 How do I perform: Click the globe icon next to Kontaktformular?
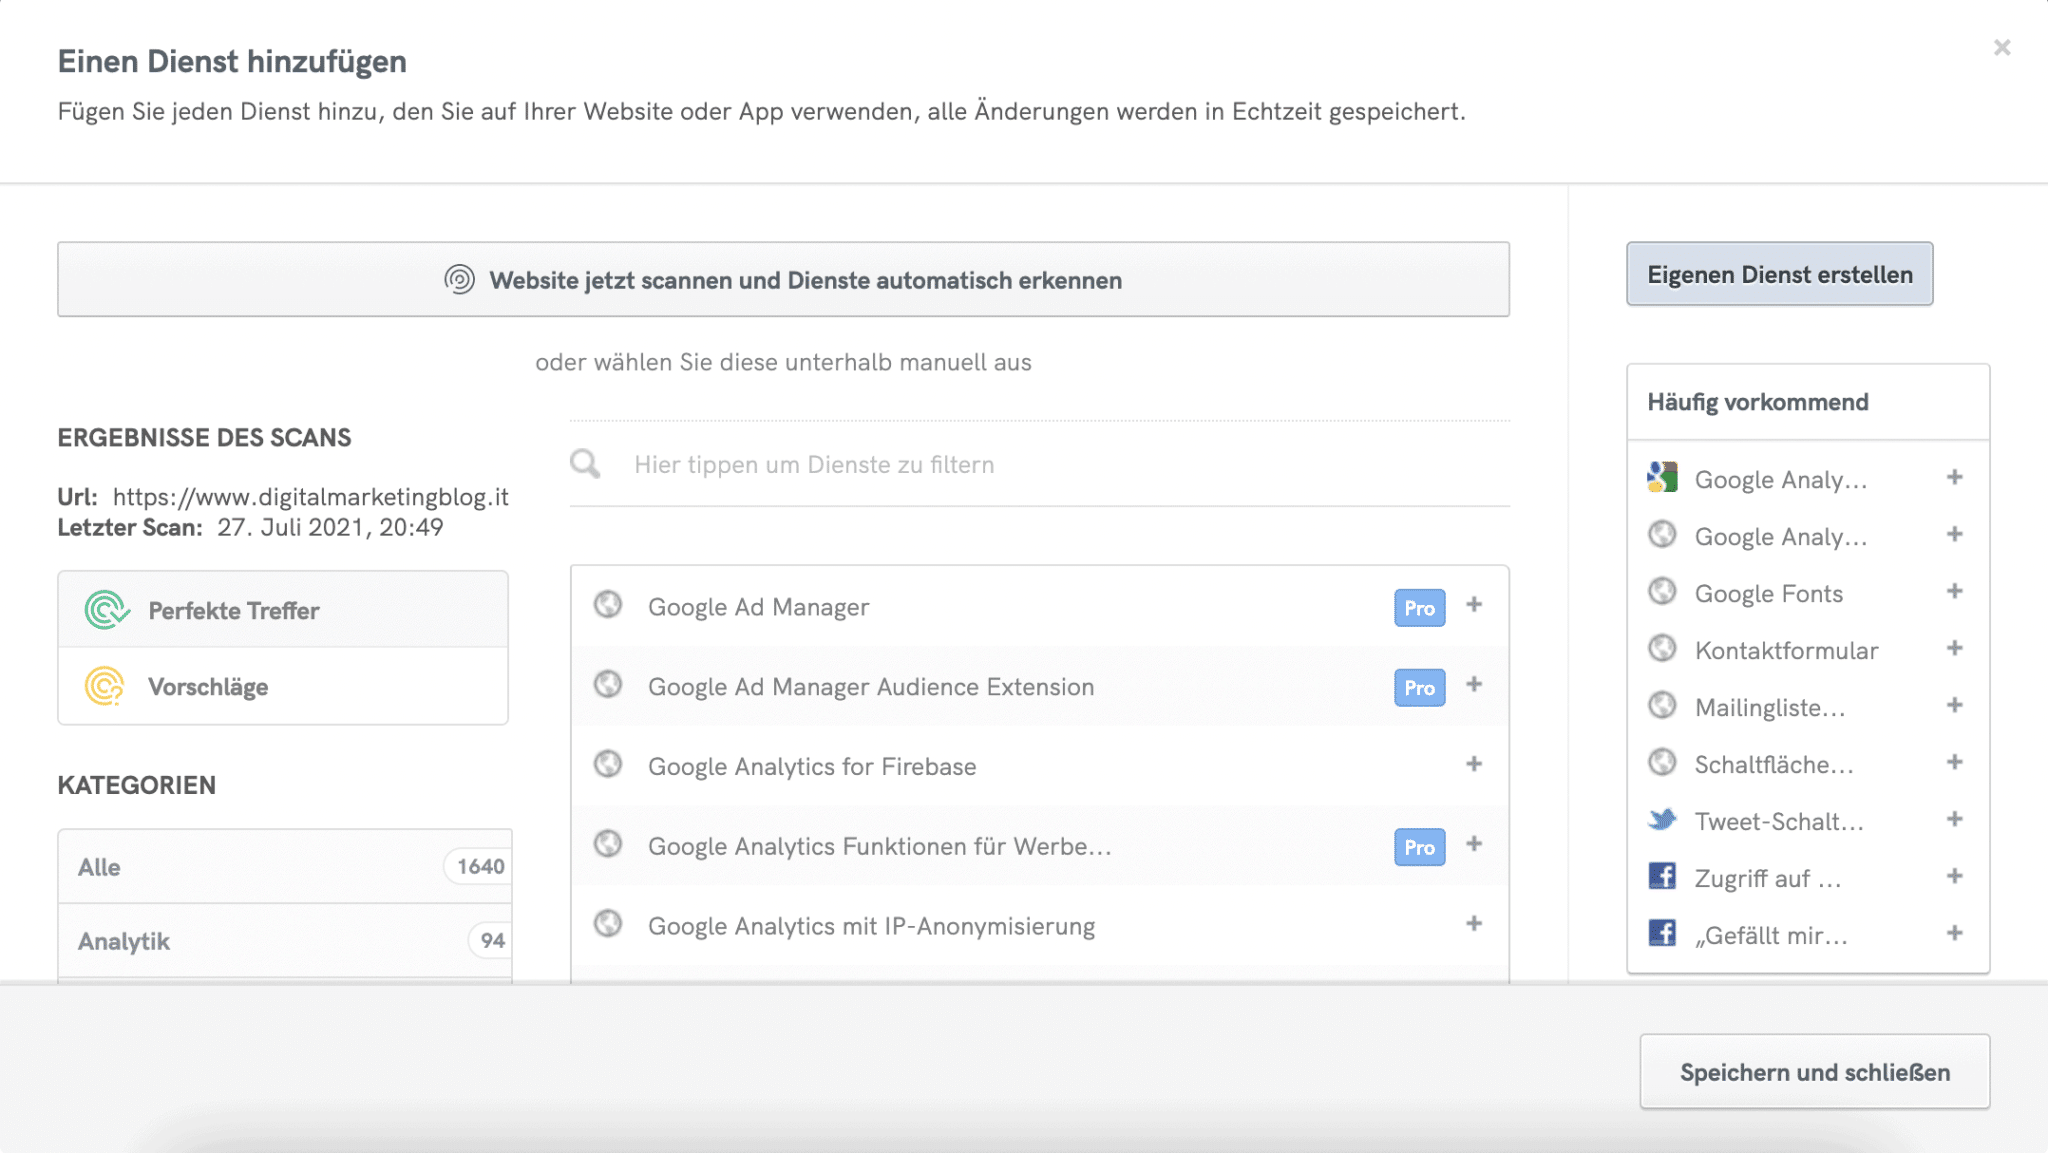click(1662, 649)
